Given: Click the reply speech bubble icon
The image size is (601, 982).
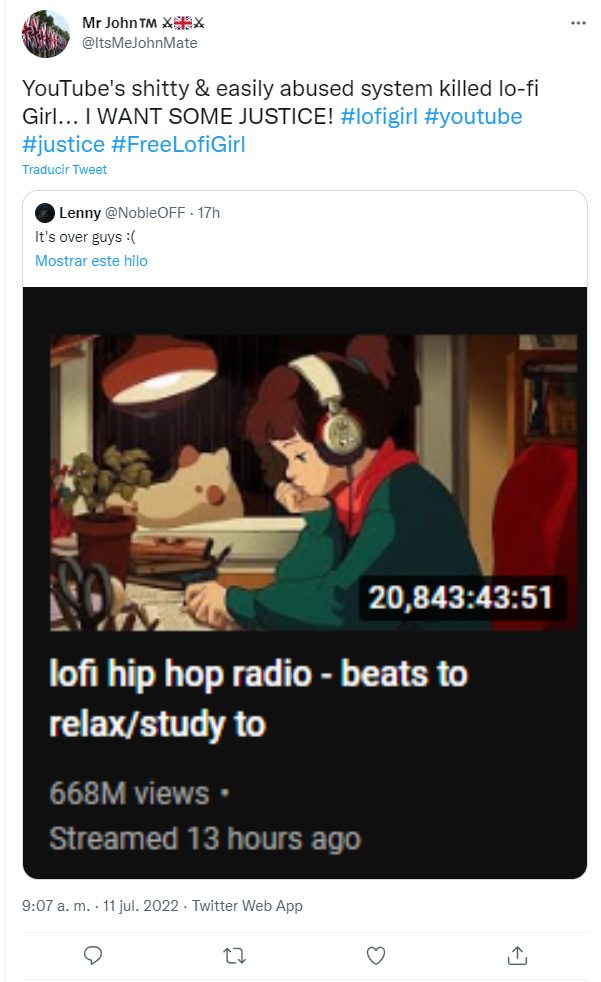Looking at the screenshot, I should (93, 955).
